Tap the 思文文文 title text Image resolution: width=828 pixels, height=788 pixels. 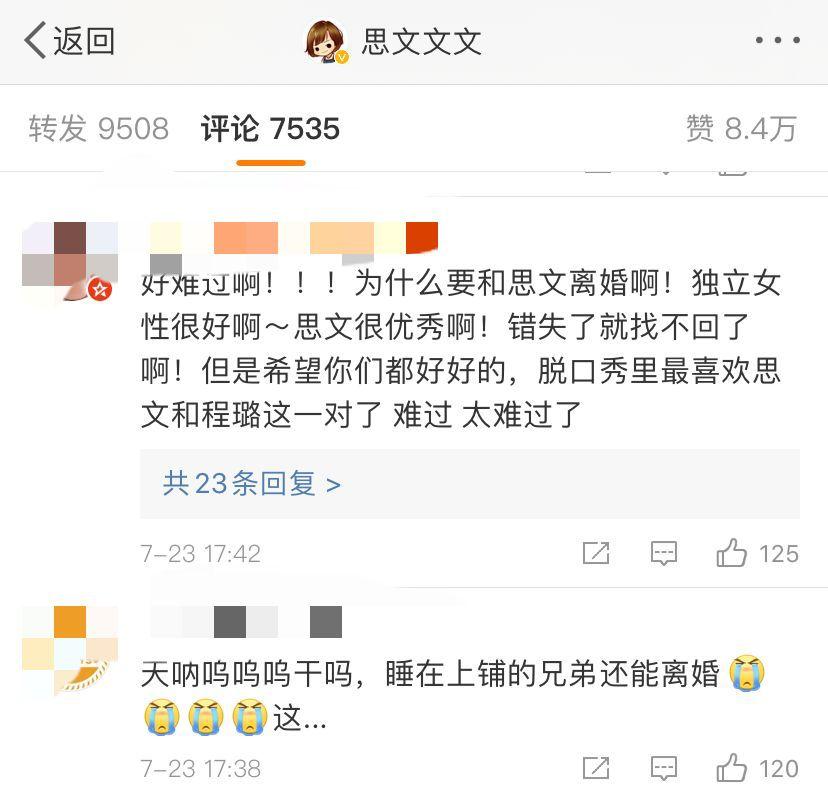(421, 41)
